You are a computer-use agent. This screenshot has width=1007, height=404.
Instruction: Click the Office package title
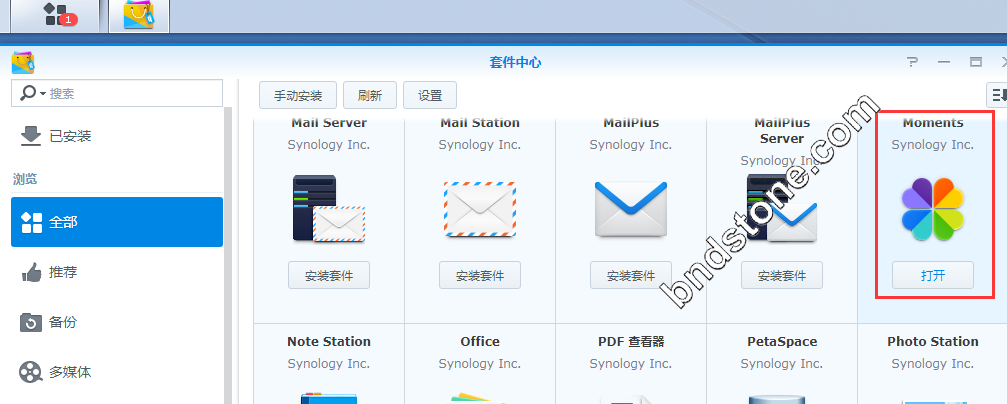coord(480,342)
